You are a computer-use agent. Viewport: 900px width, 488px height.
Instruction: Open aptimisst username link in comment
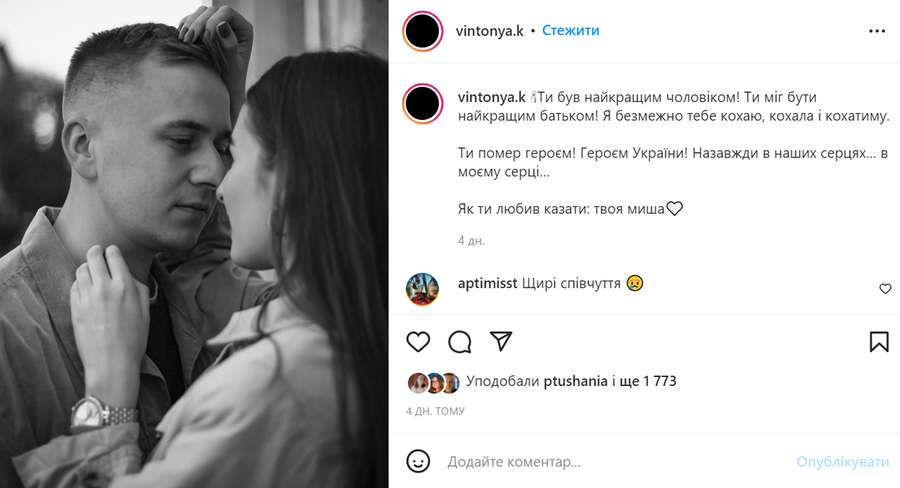click(487, 284)
